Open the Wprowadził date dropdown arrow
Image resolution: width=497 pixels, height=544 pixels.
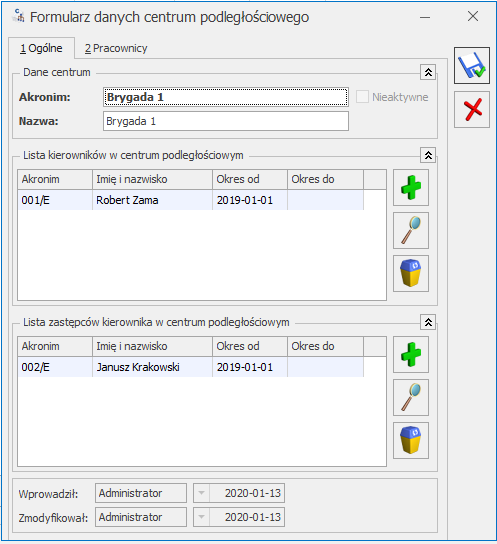pos(201,493)
